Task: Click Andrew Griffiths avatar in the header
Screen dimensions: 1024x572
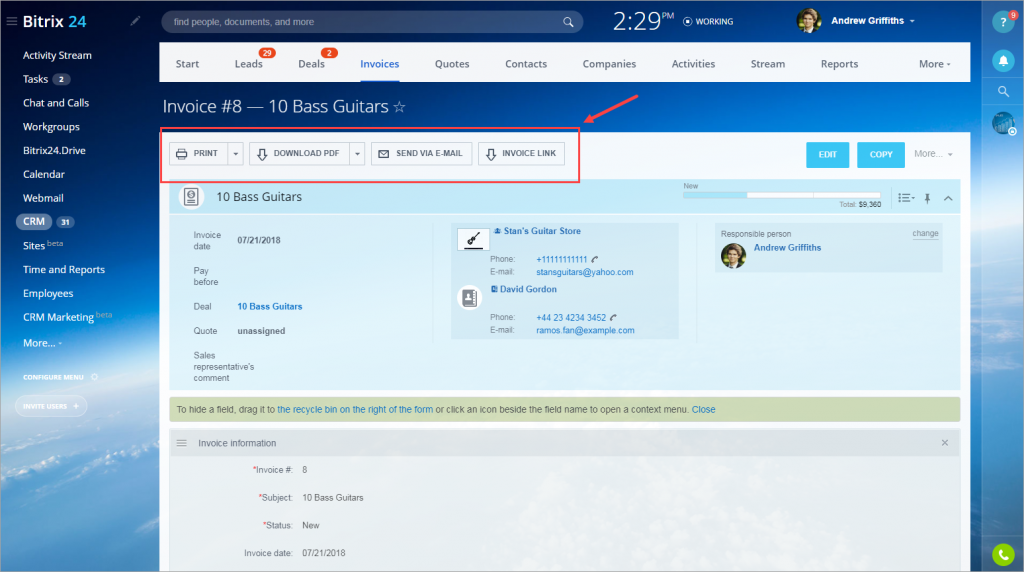Action: click(x=808, y=21)
